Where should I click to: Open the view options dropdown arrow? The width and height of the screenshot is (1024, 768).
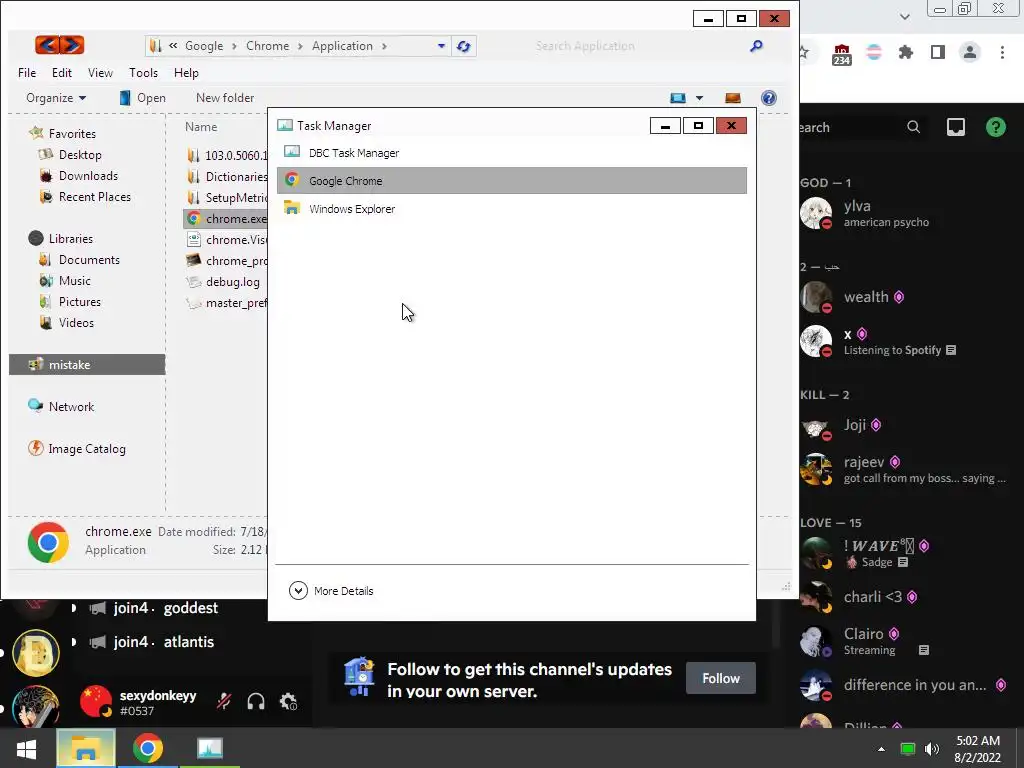(699, 98)
